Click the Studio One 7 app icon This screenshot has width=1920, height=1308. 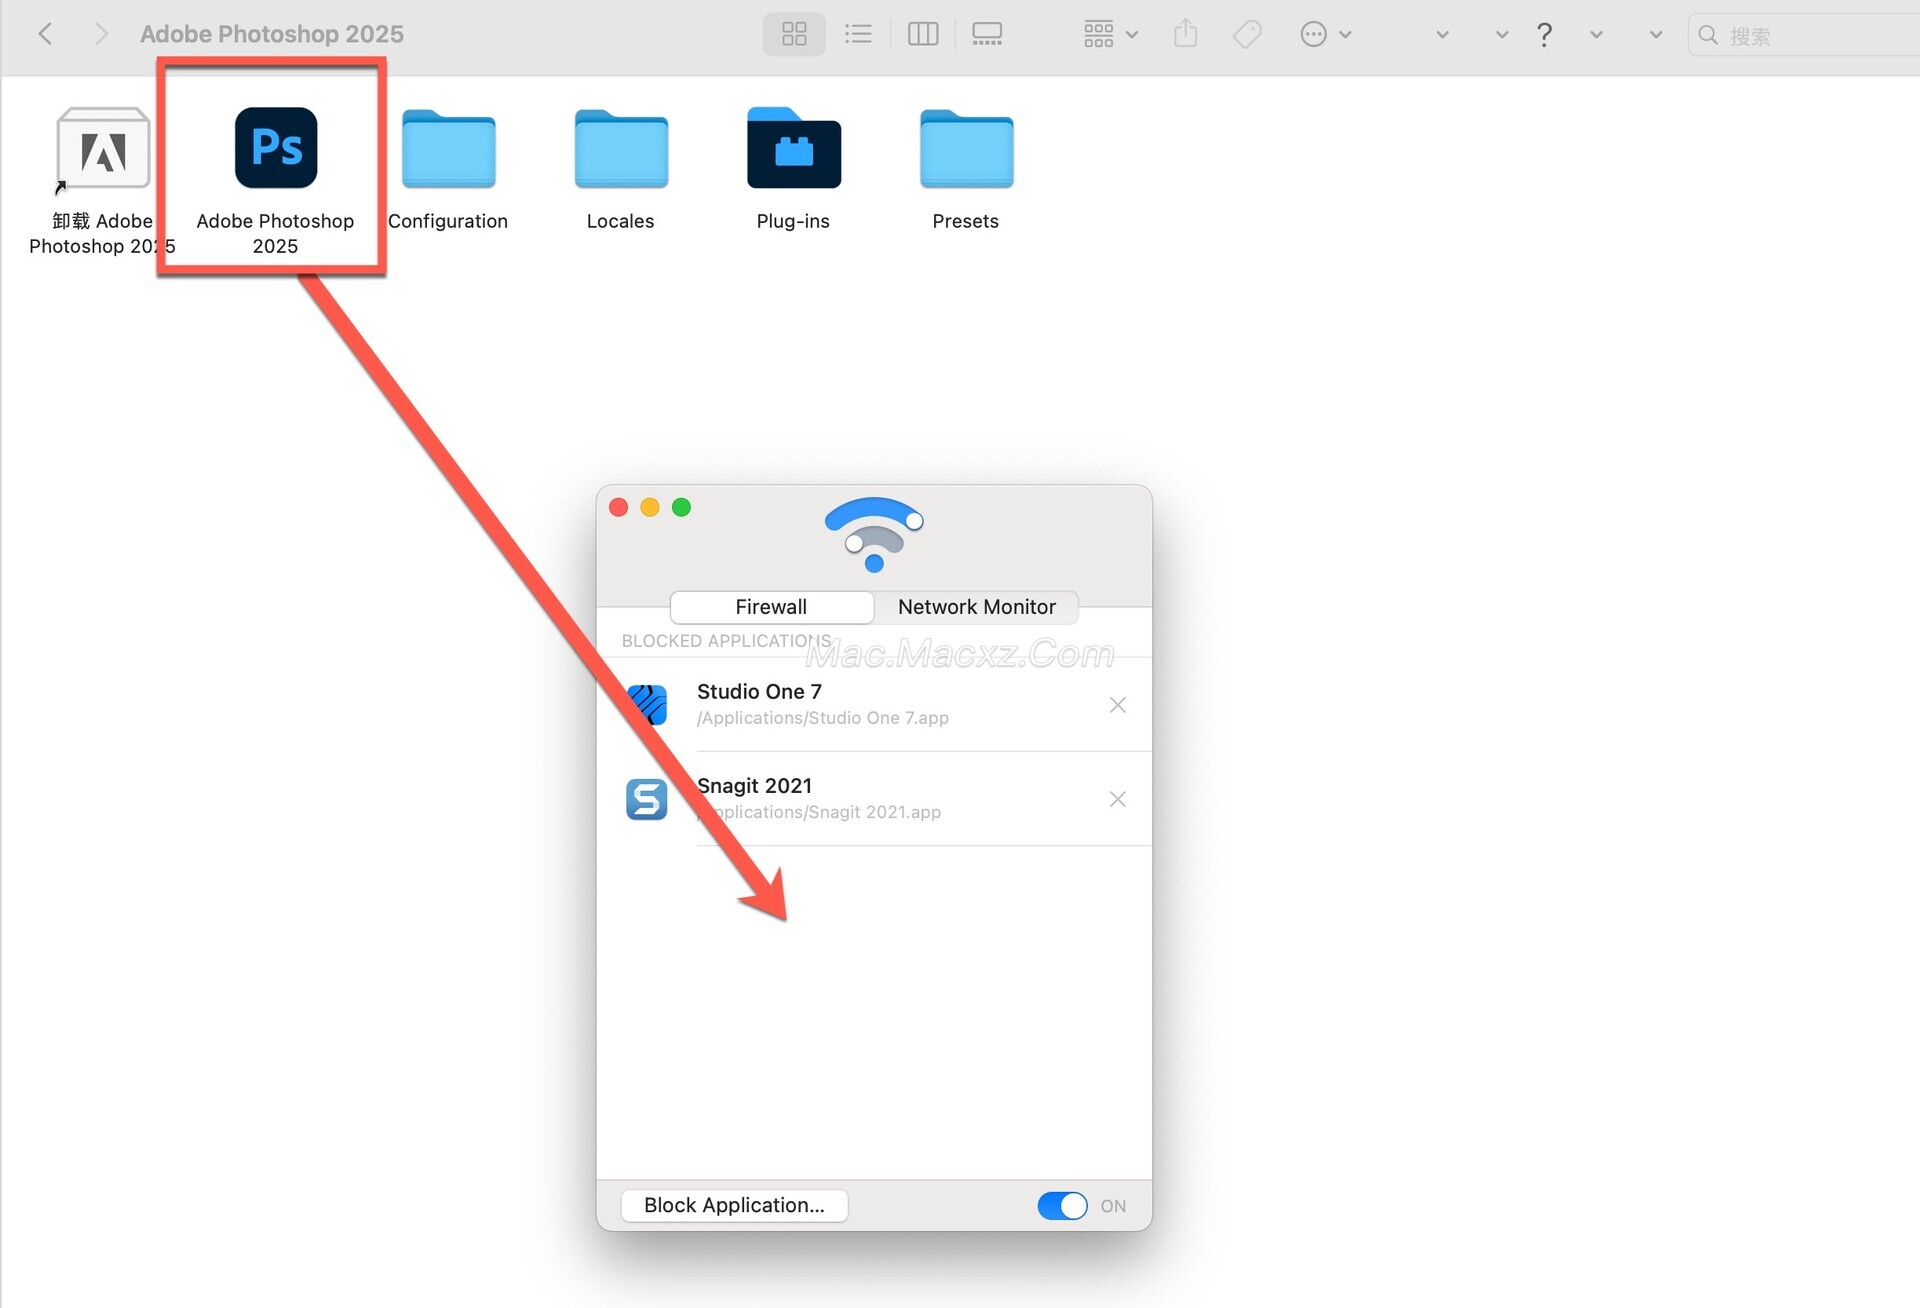click(x=647, y=705)
